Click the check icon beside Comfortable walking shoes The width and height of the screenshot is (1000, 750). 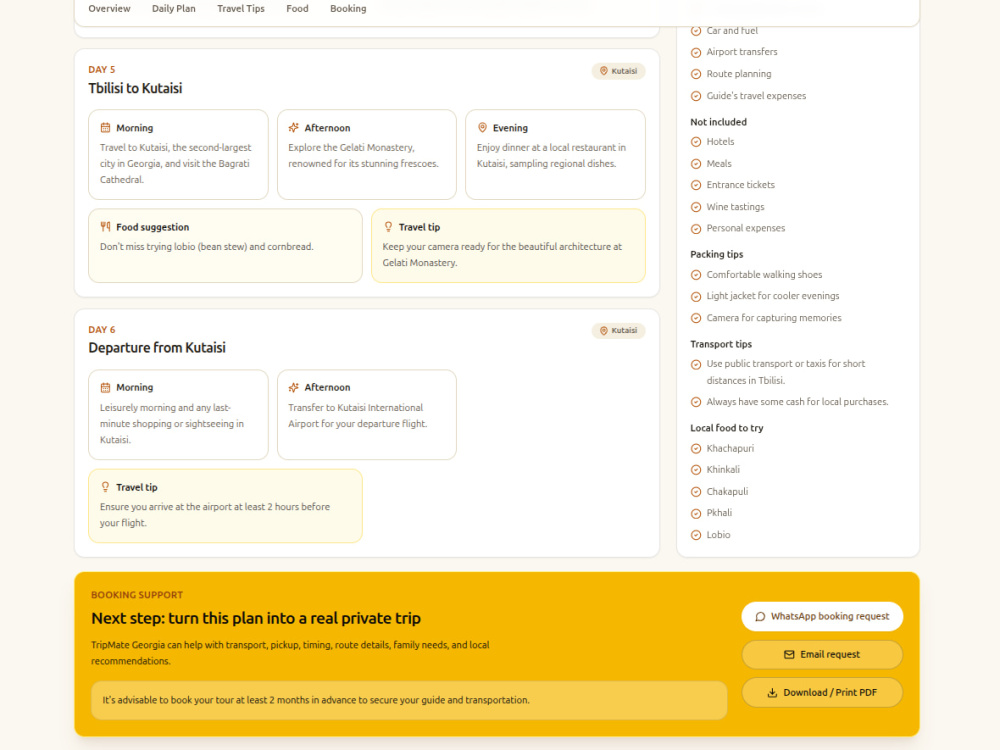click(696, 275)
